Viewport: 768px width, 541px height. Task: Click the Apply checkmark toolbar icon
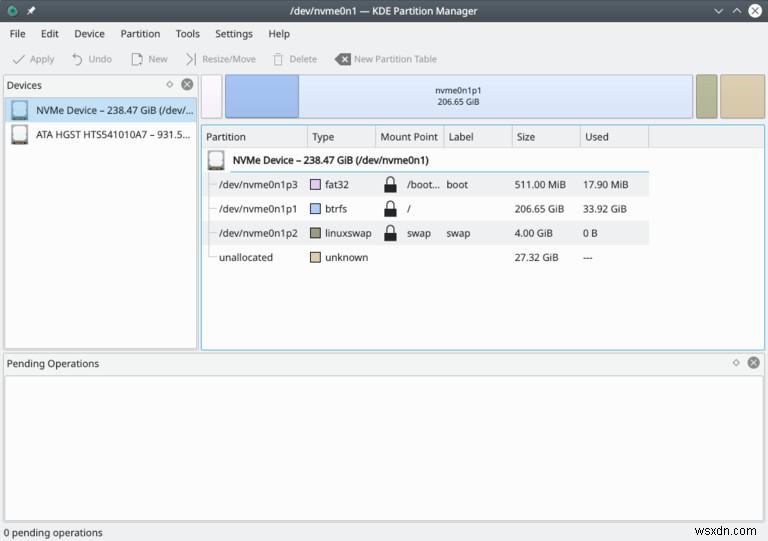[x=19, y=59]
